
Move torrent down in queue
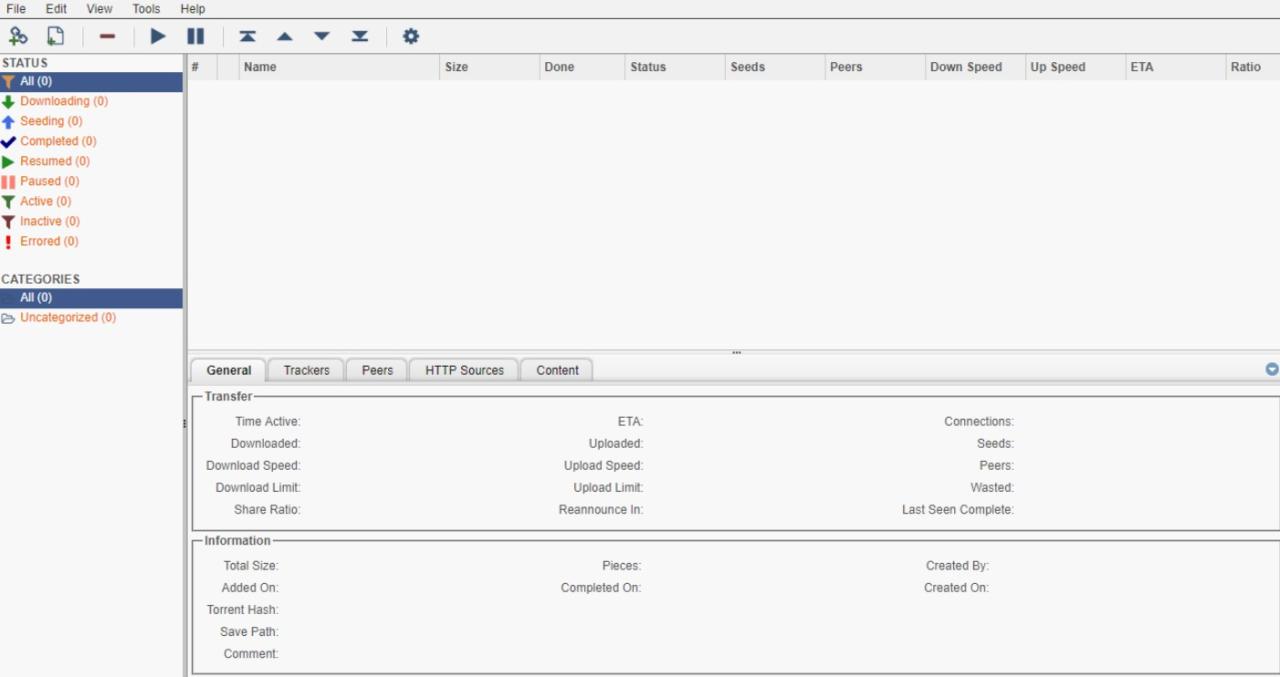click(322, 36)
